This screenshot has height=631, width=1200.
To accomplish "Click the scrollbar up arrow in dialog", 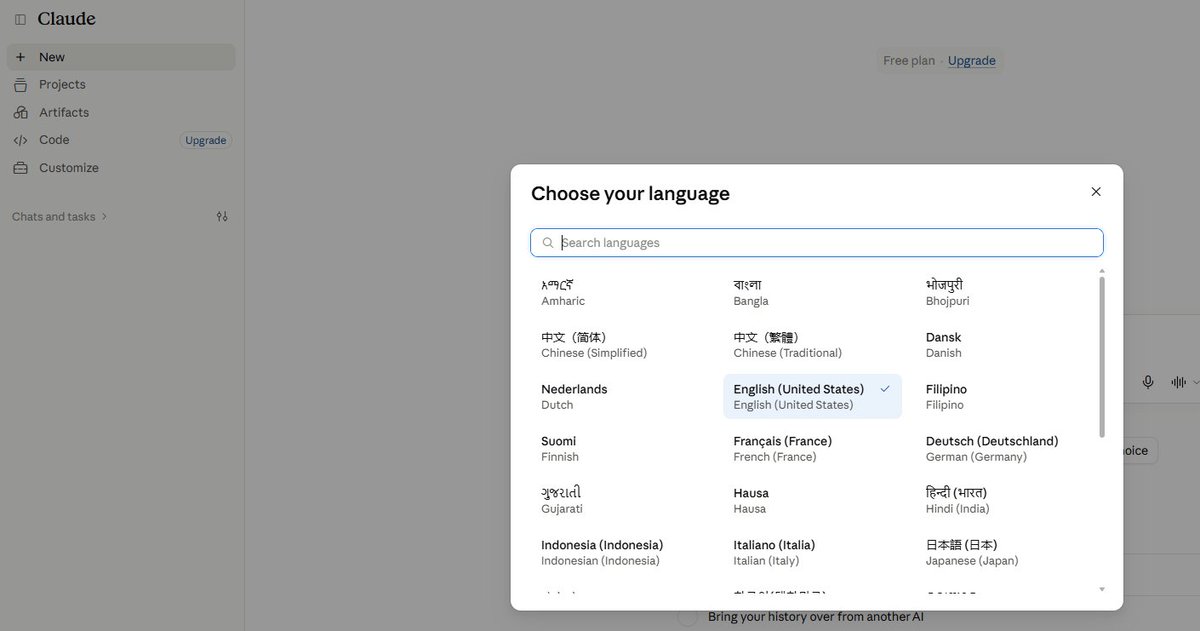I will click(1102, 271).
